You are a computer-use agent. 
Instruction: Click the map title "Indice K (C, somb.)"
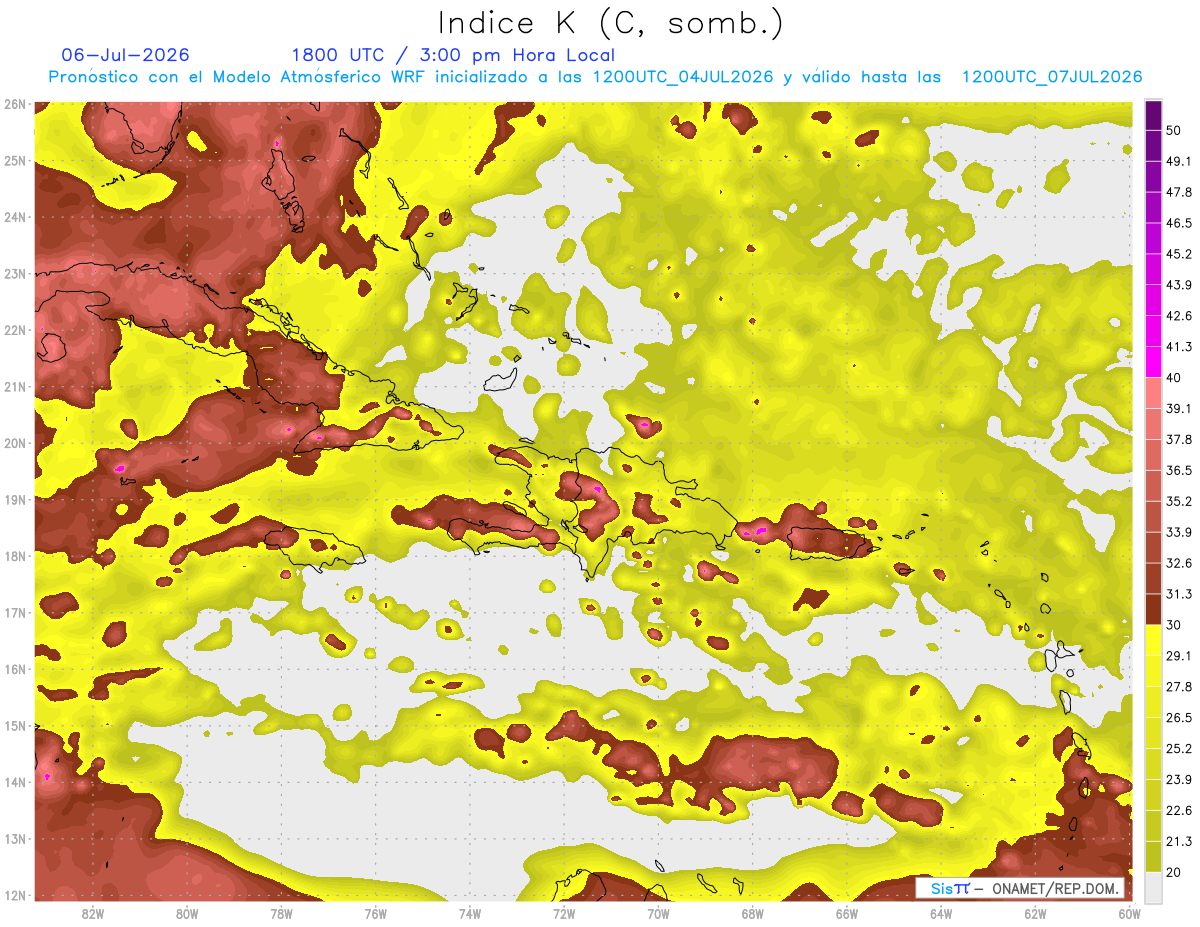click(610, 23)
